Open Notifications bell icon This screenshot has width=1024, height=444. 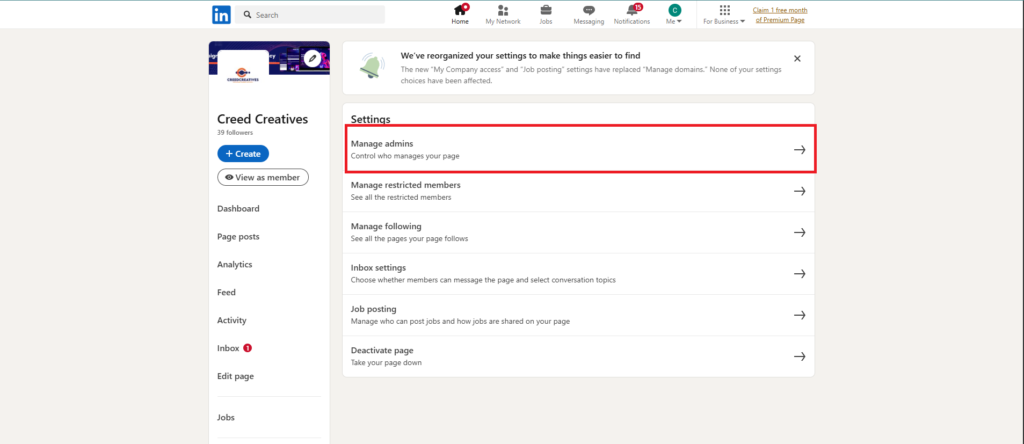coord(632,14)
